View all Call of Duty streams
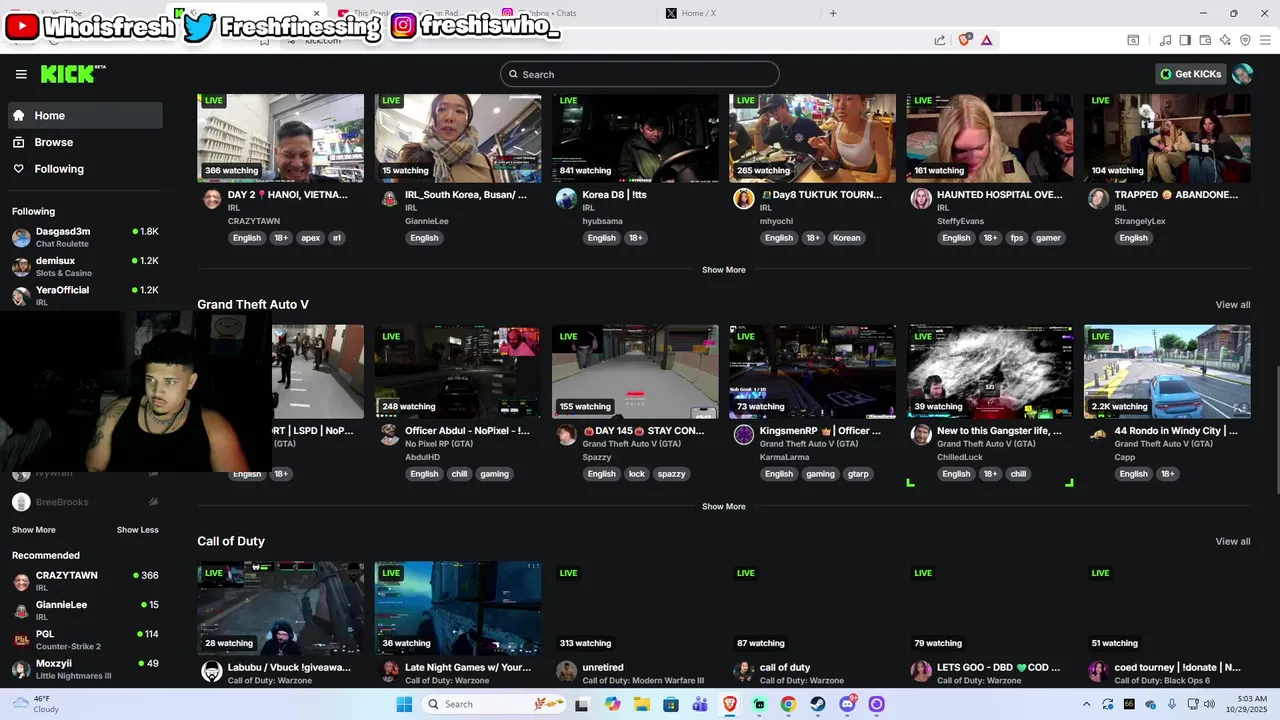This screenshot has height=720, width=1280. tap(1232, 542)
